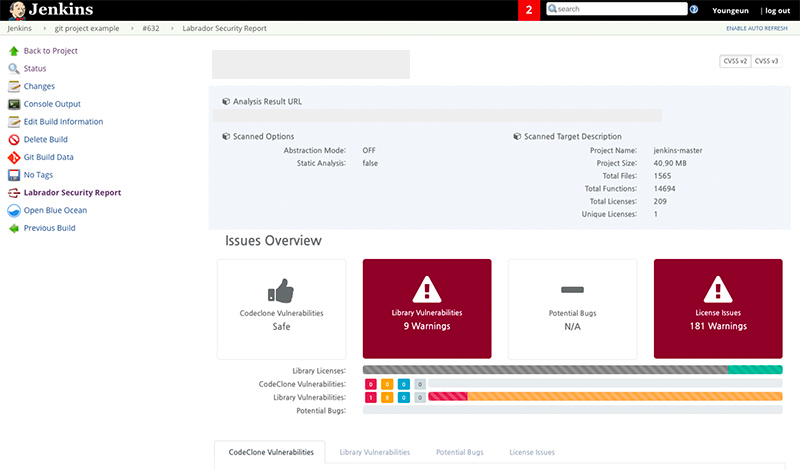The image size is (800, 470).
Task: Click inside the search input field
Action: 617,9
